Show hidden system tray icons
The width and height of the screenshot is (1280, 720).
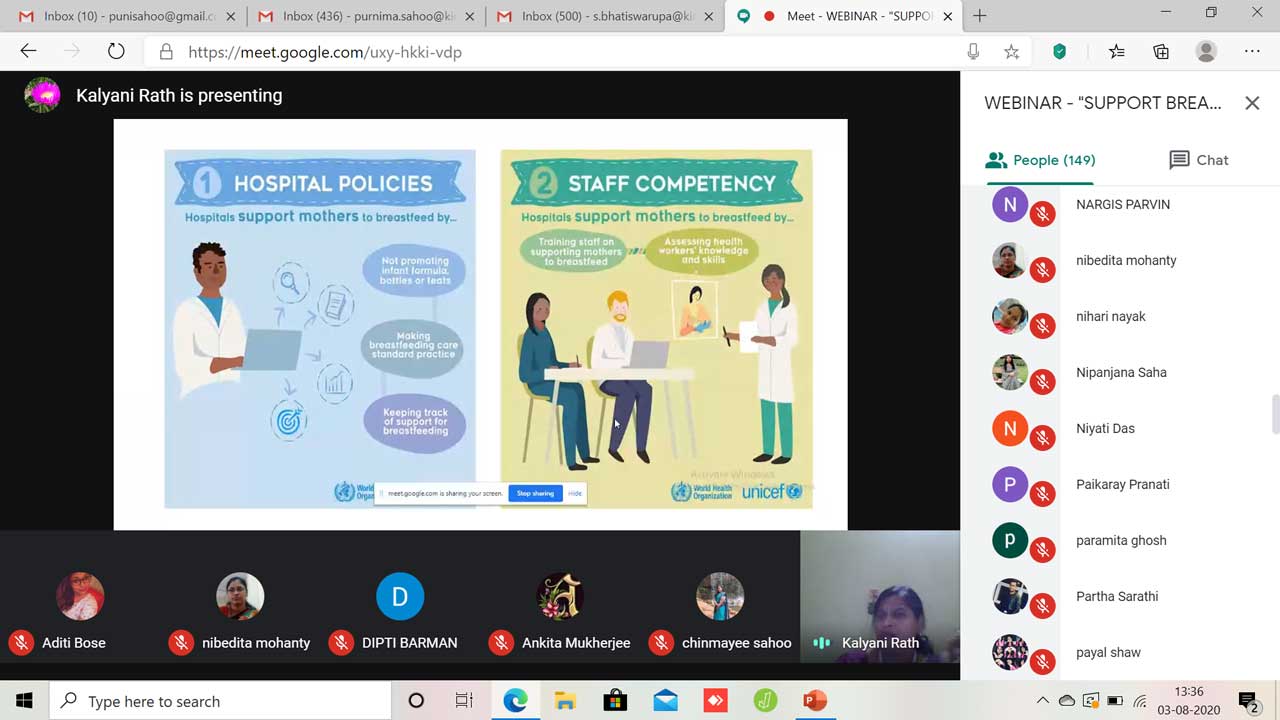click(x=1042, y=701)
